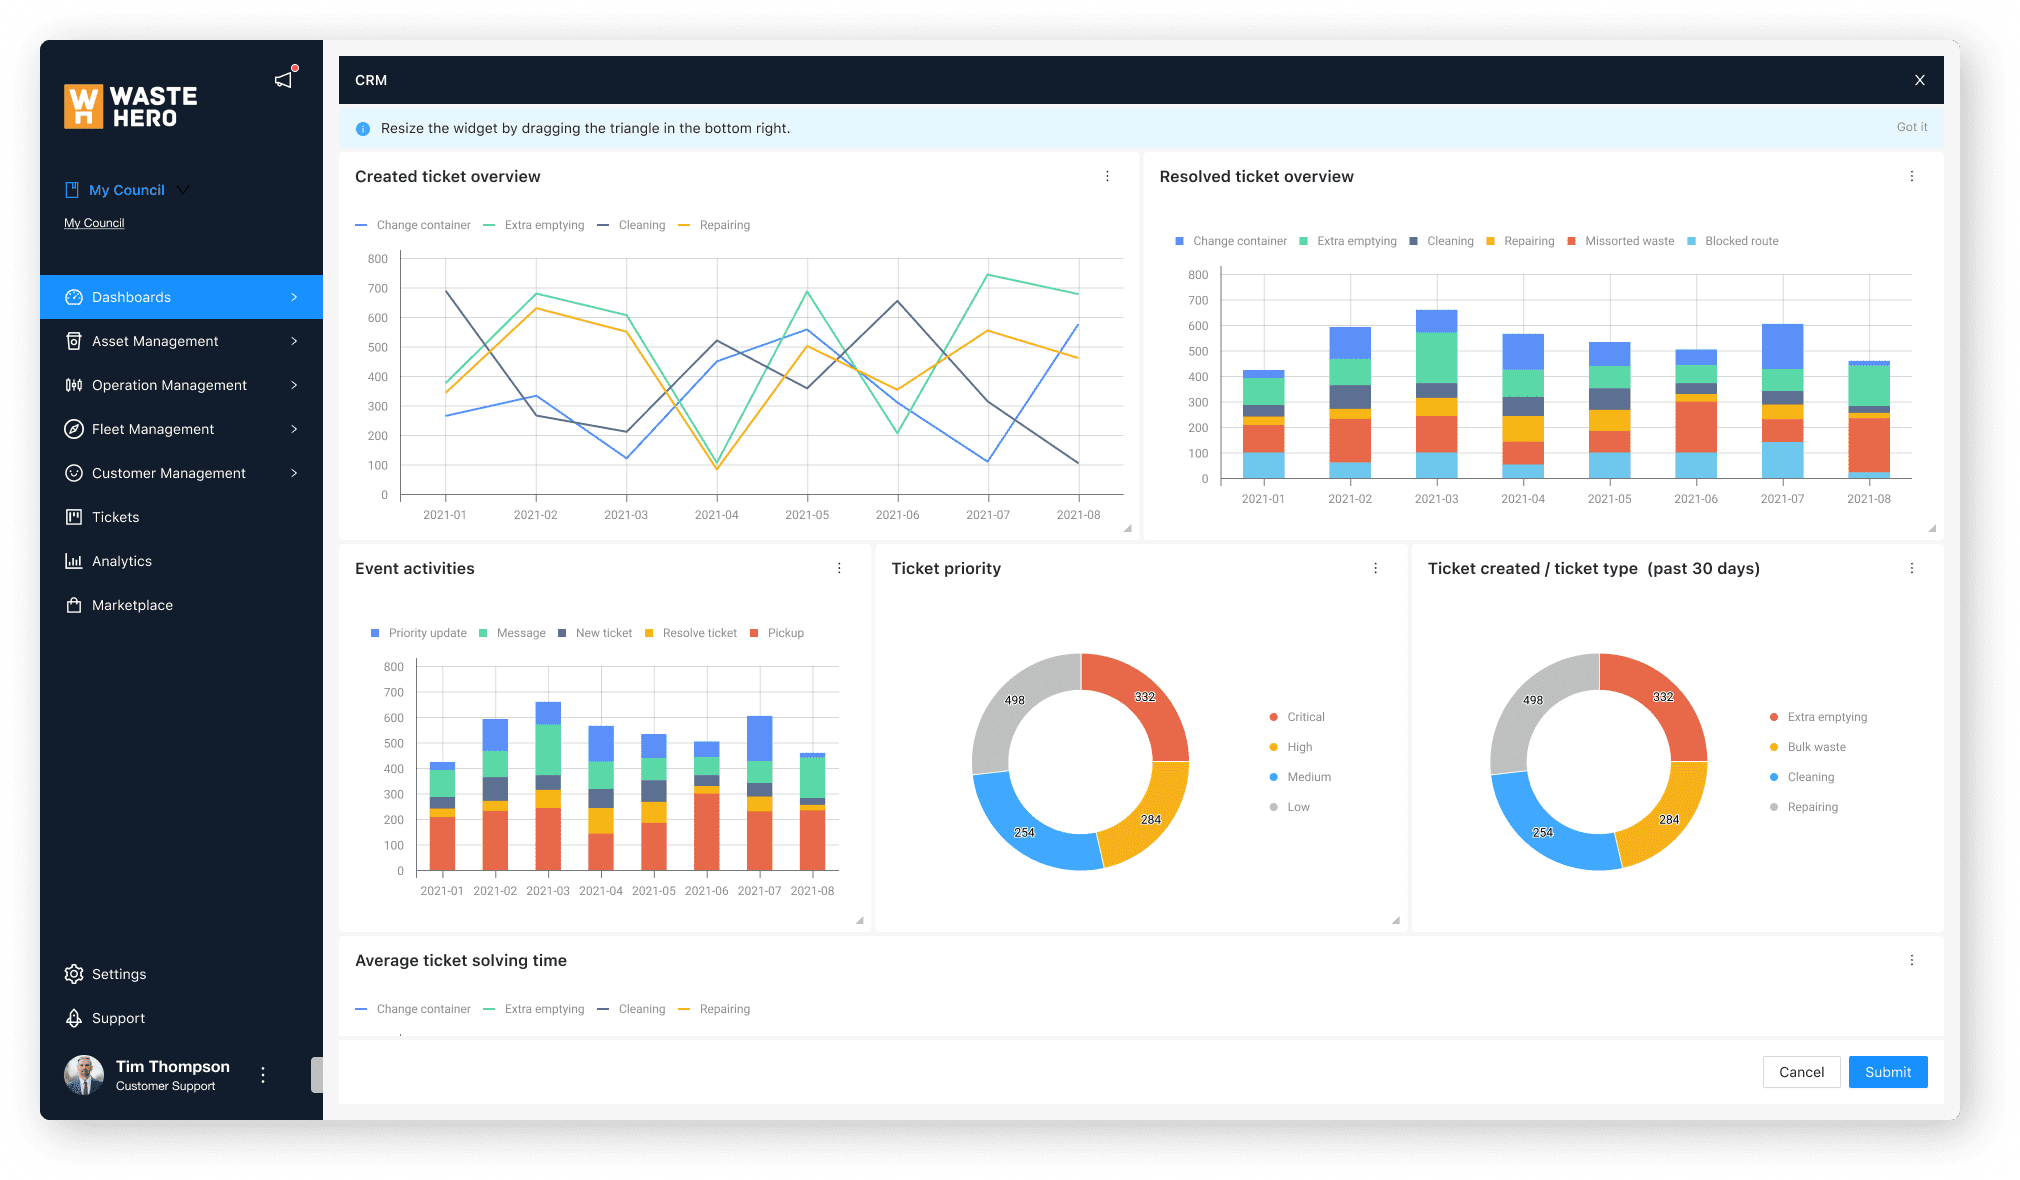Expand Fleet Management submenu chevron
Screen dimensions: 2020x1180
click(x=294, y=429)
